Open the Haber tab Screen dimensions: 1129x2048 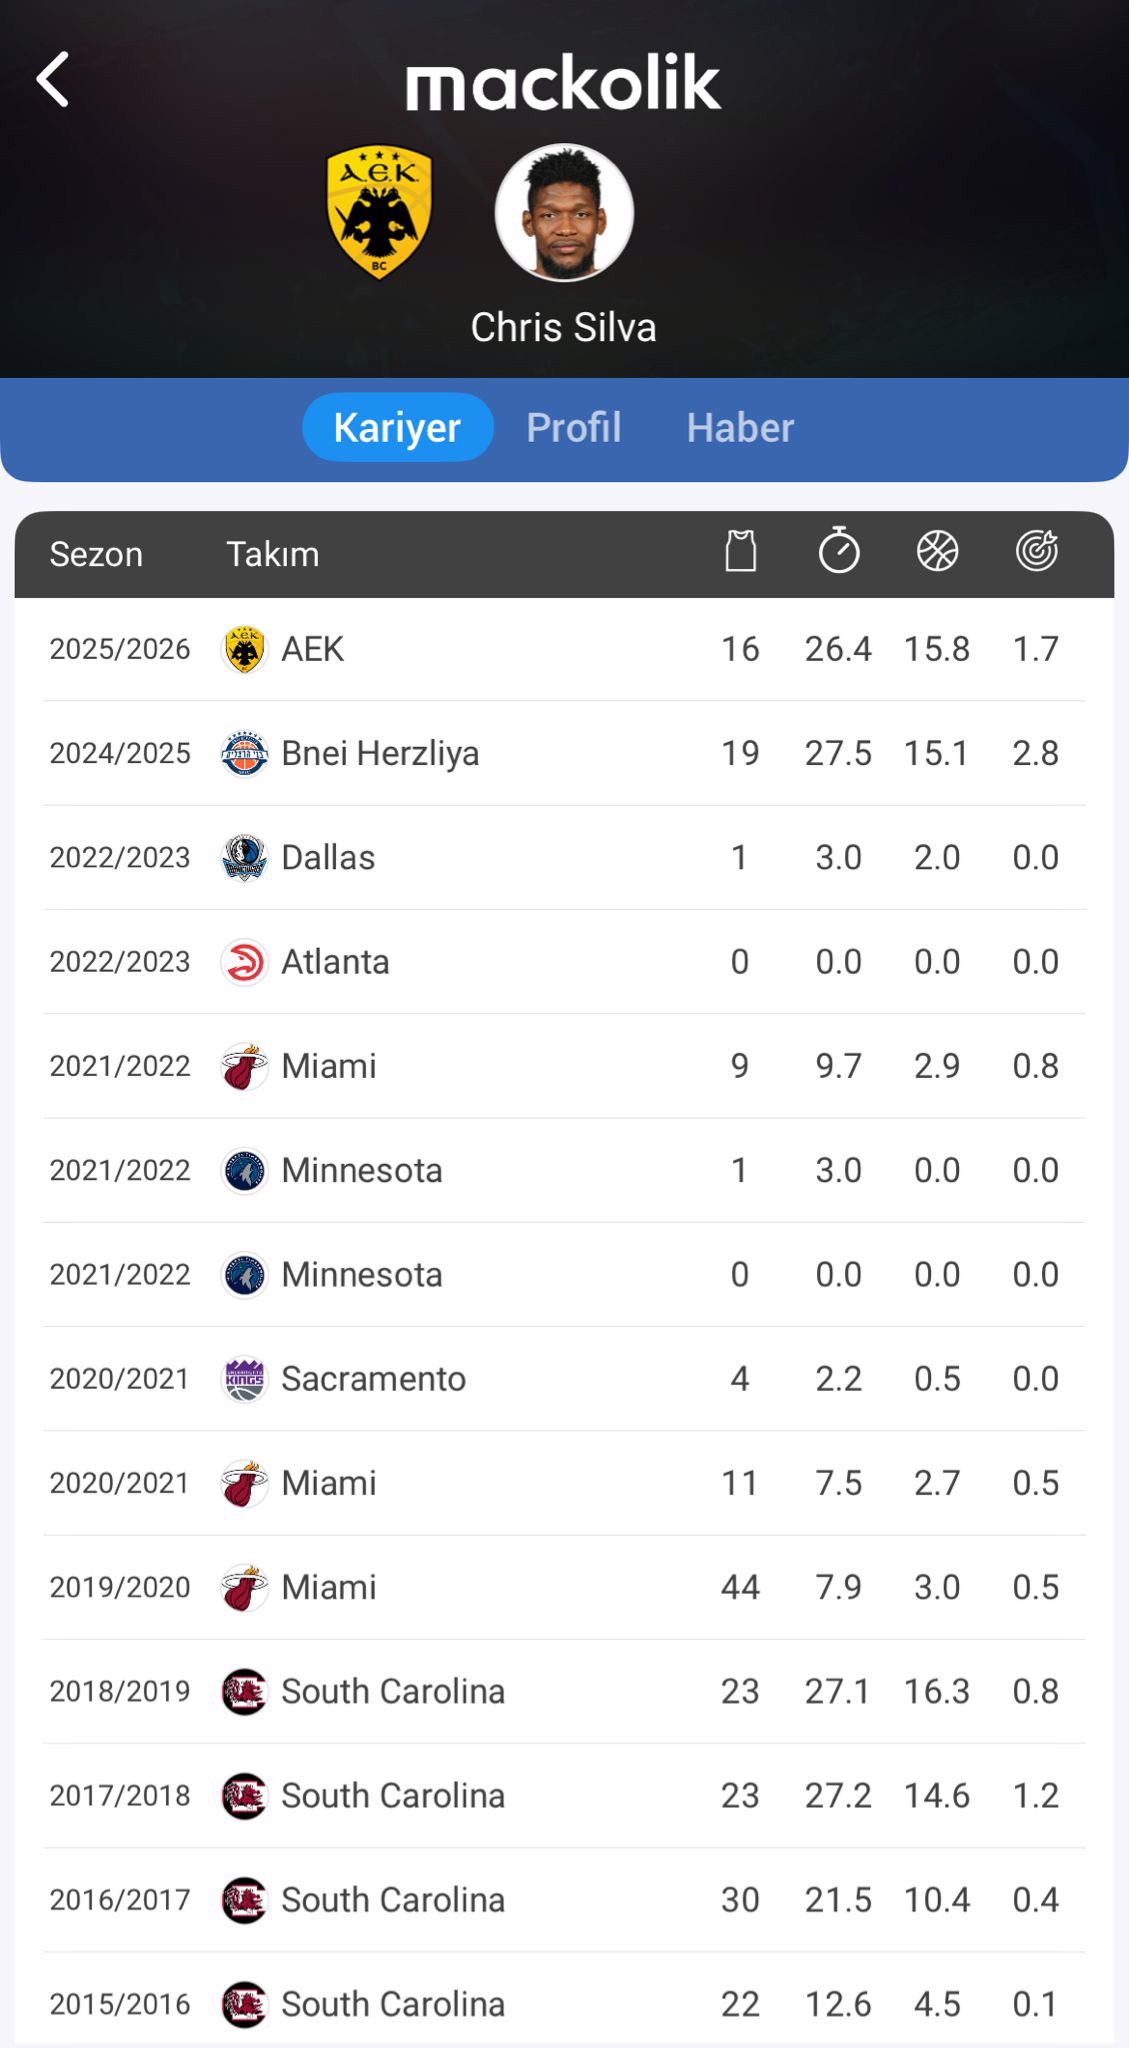(x=740, y=428)
